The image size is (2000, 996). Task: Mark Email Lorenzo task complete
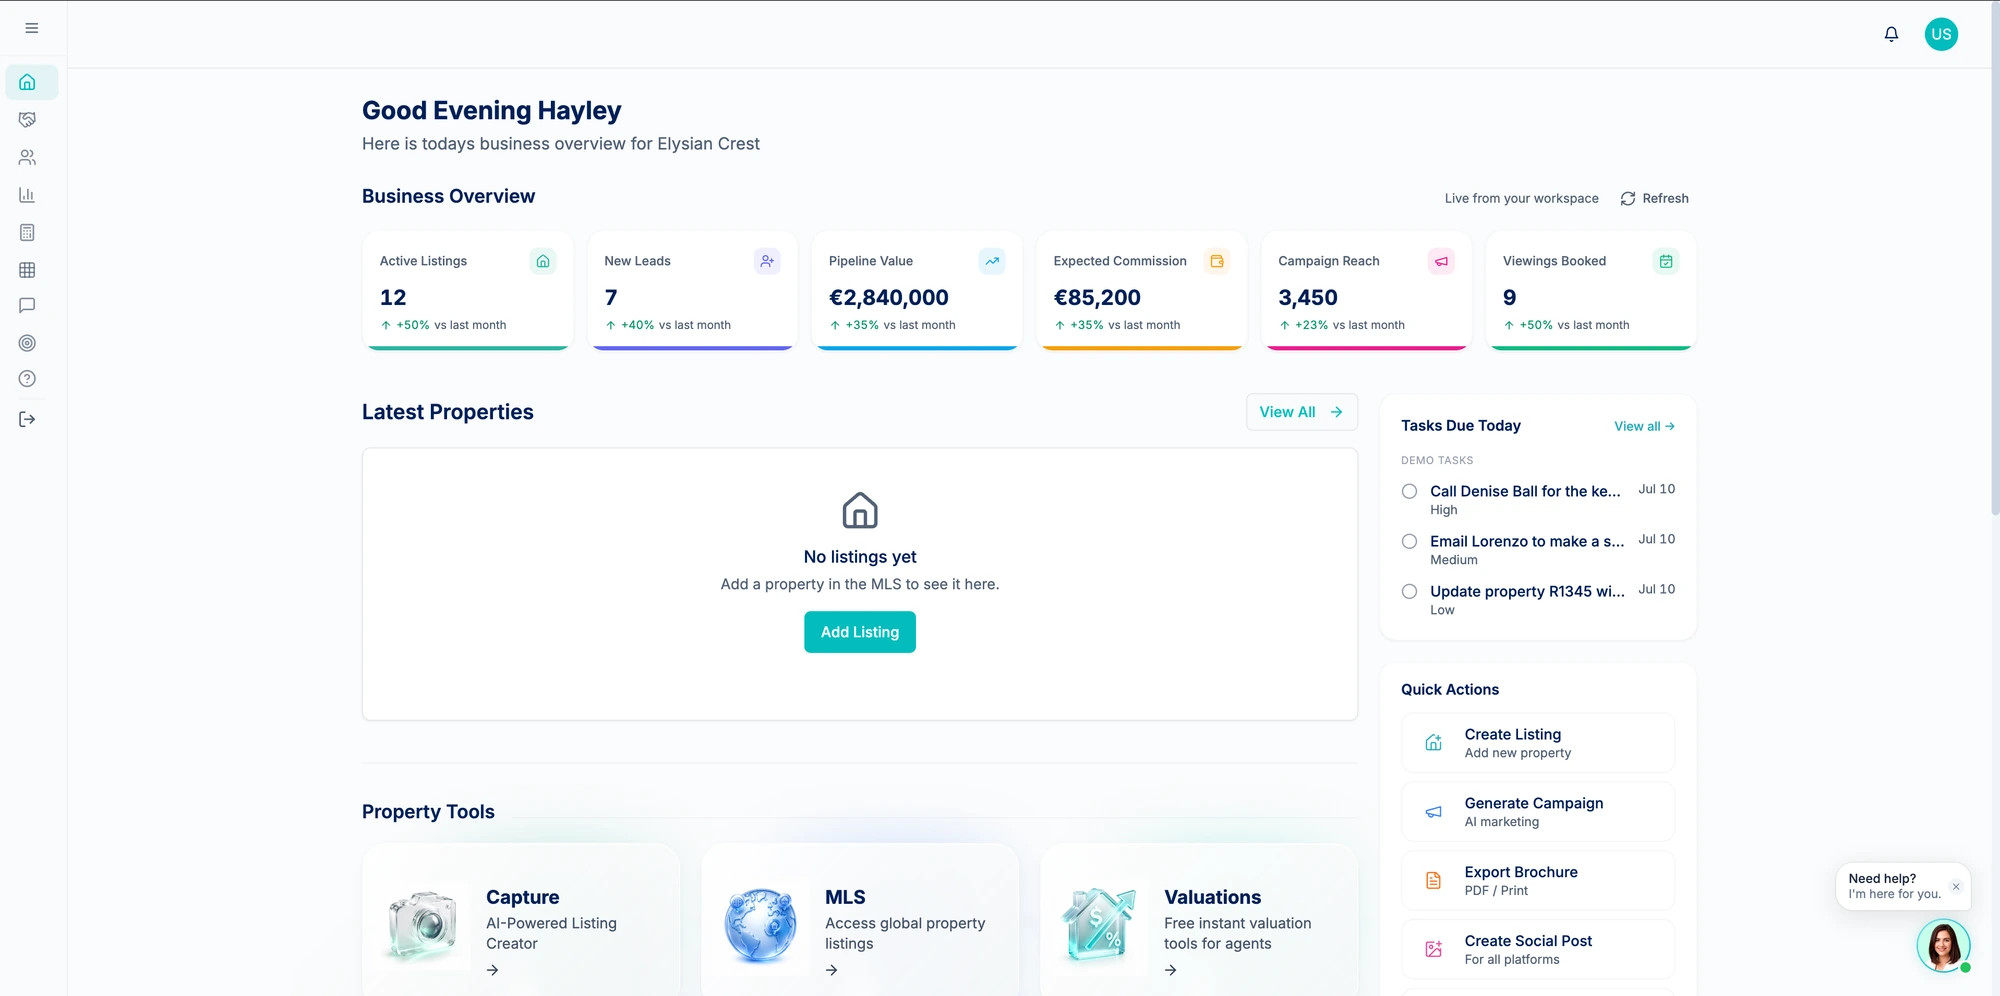1409,541
